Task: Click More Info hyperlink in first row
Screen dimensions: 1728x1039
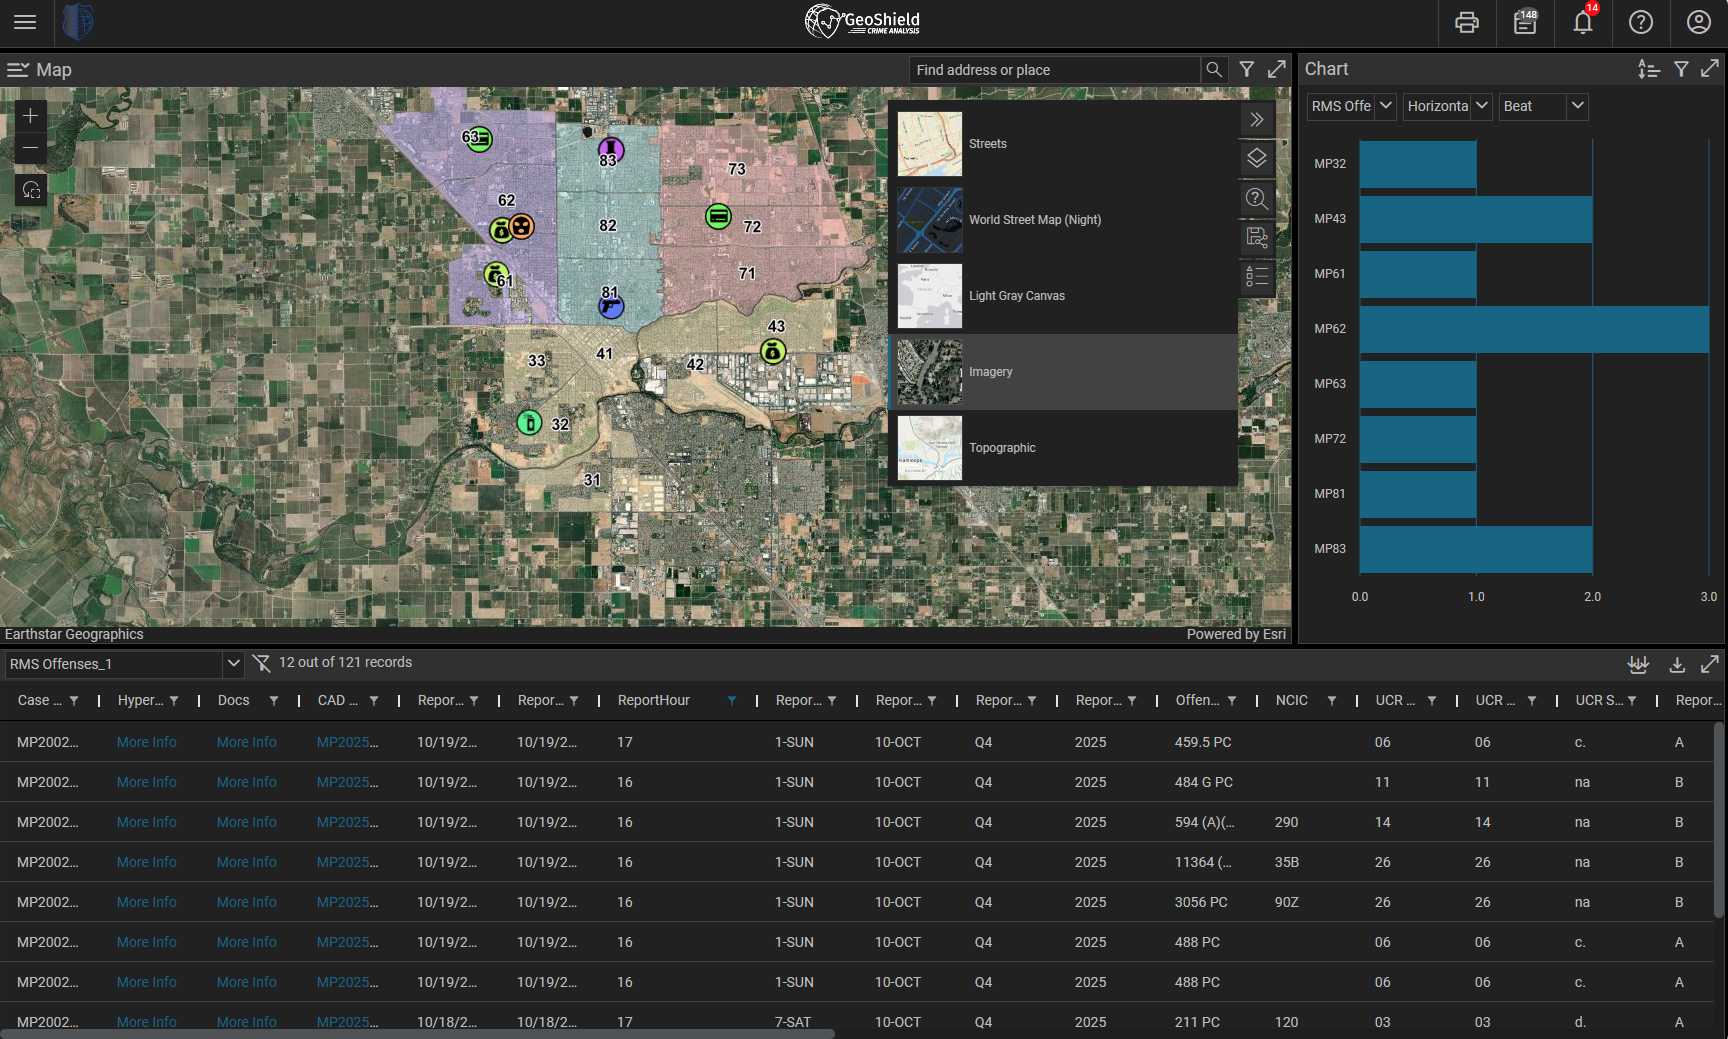Action: [x=146, y=742]
